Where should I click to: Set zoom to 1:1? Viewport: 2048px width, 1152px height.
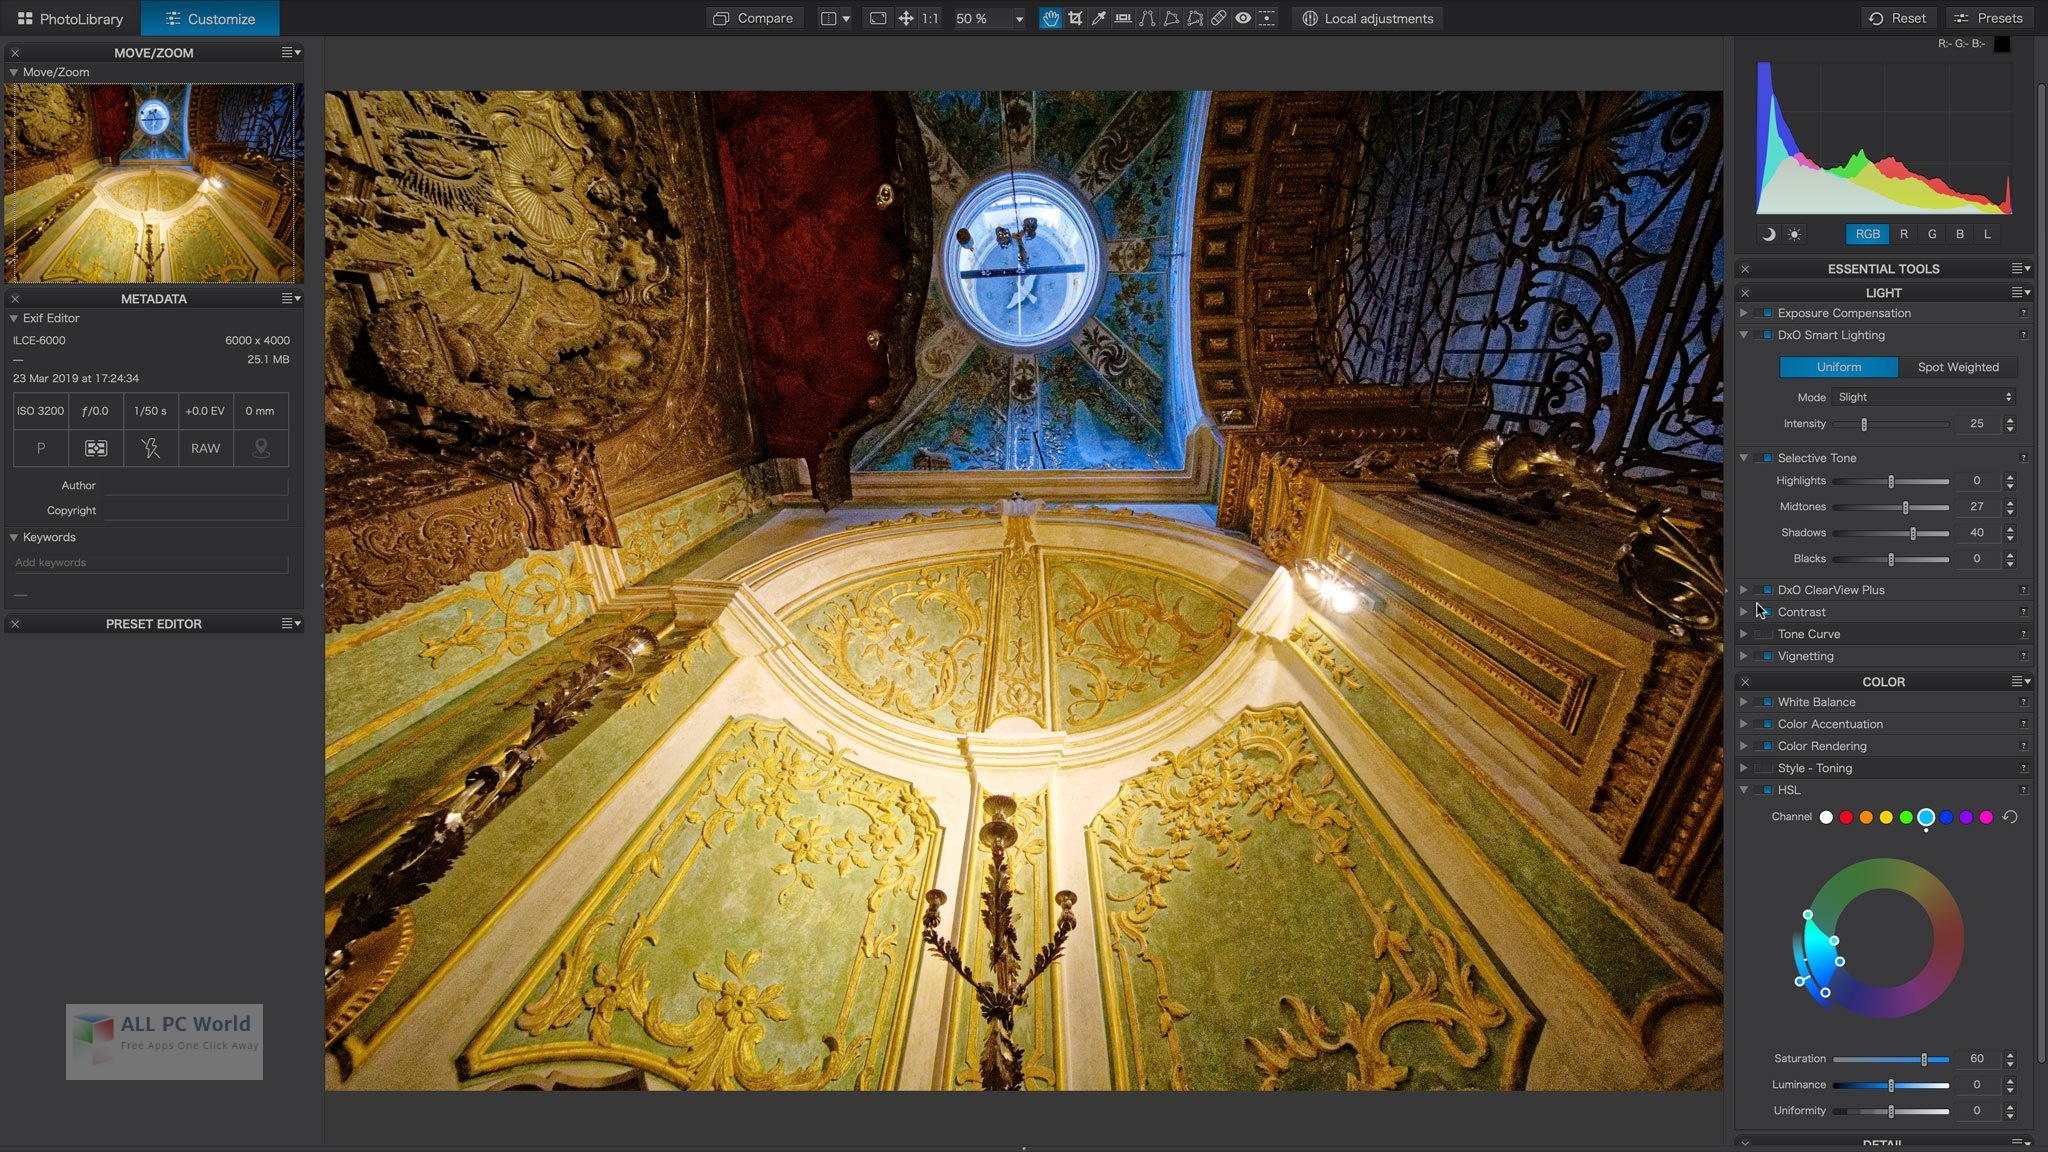(930, 18)
